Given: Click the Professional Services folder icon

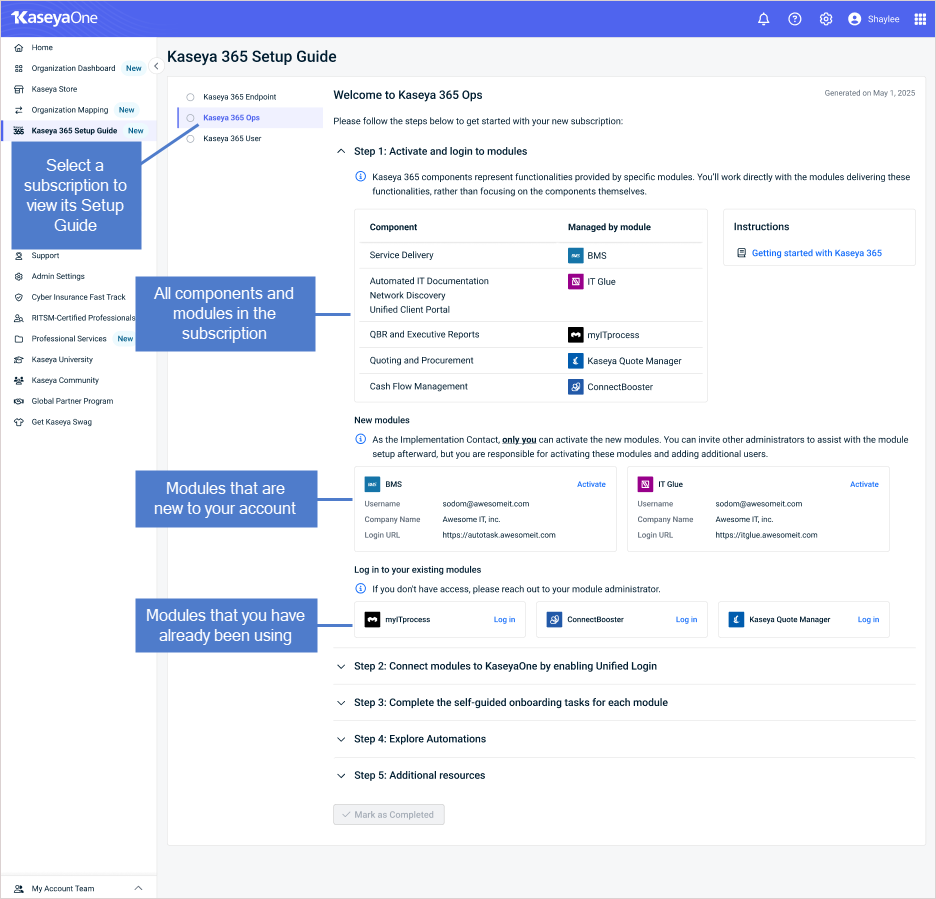Looking at the screenshot, I should 19,339.
